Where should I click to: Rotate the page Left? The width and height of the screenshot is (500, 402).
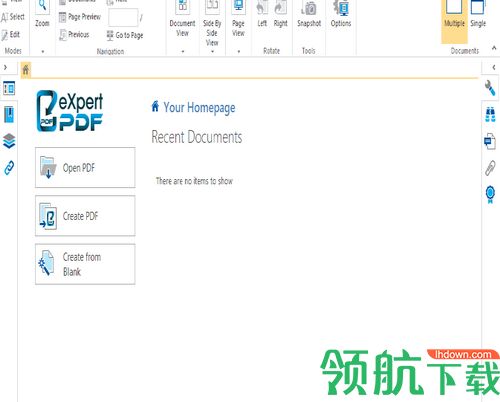pyautogui.click(x=262, y=14)
